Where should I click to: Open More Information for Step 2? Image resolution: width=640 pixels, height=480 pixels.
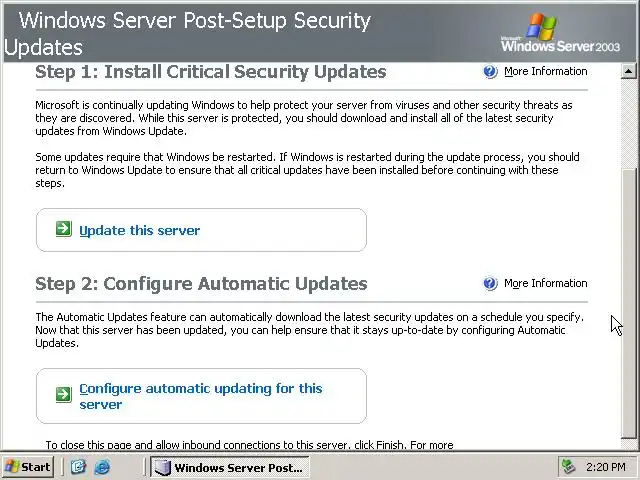(545, 284)
